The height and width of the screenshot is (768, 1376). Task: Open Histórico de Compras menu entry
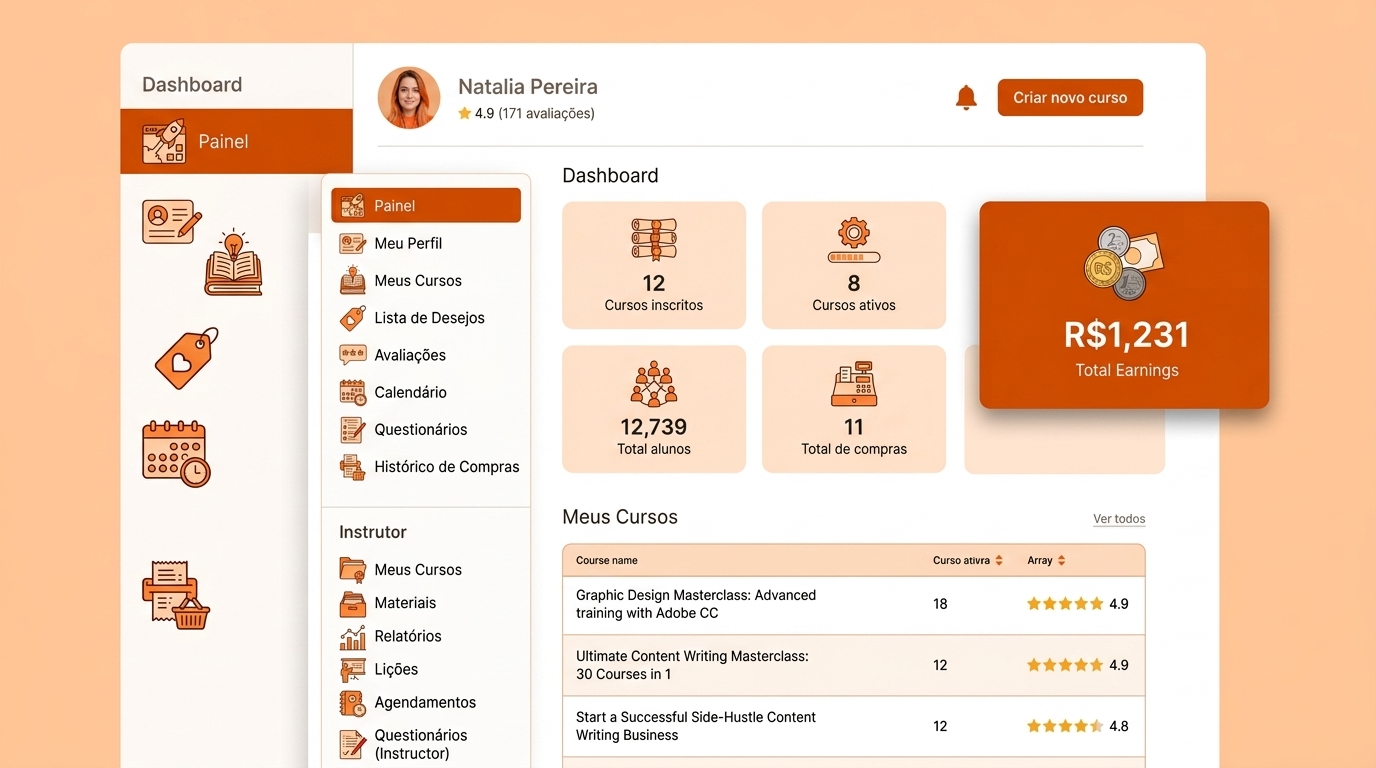coord(446,467)
